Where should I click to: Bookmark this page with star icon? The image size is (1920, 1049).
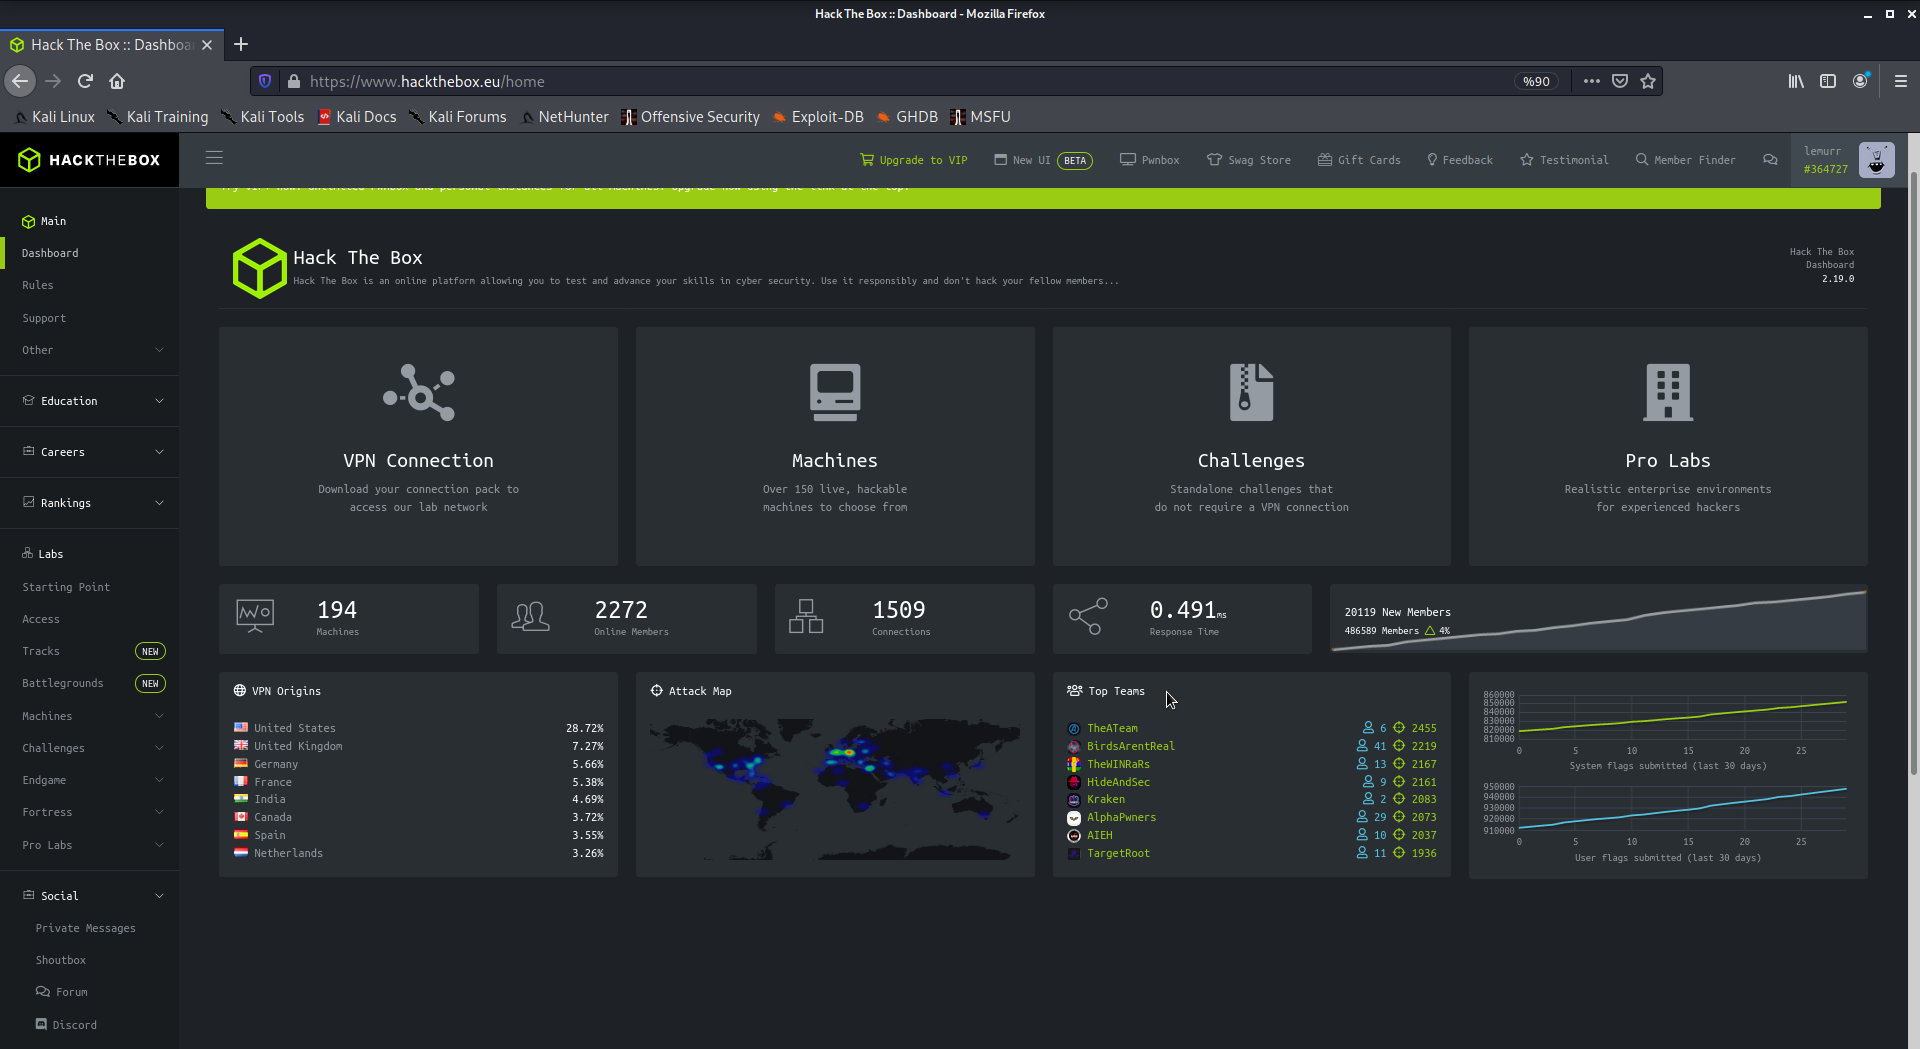[1648, 81]
